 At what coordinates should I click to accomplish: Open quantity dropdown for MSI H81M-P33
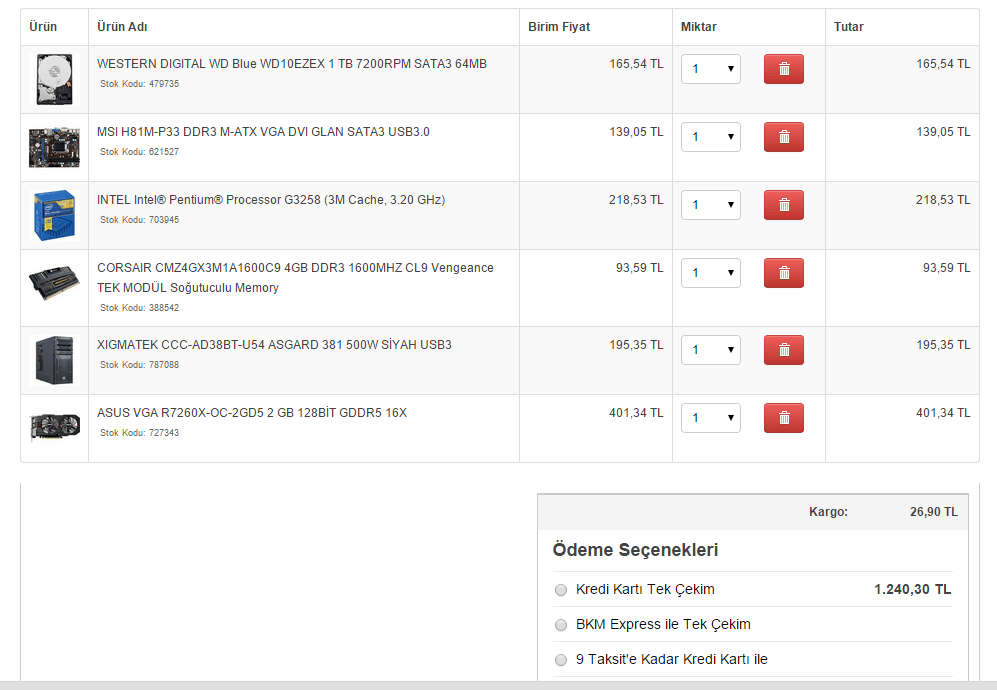tap(711, 137)
